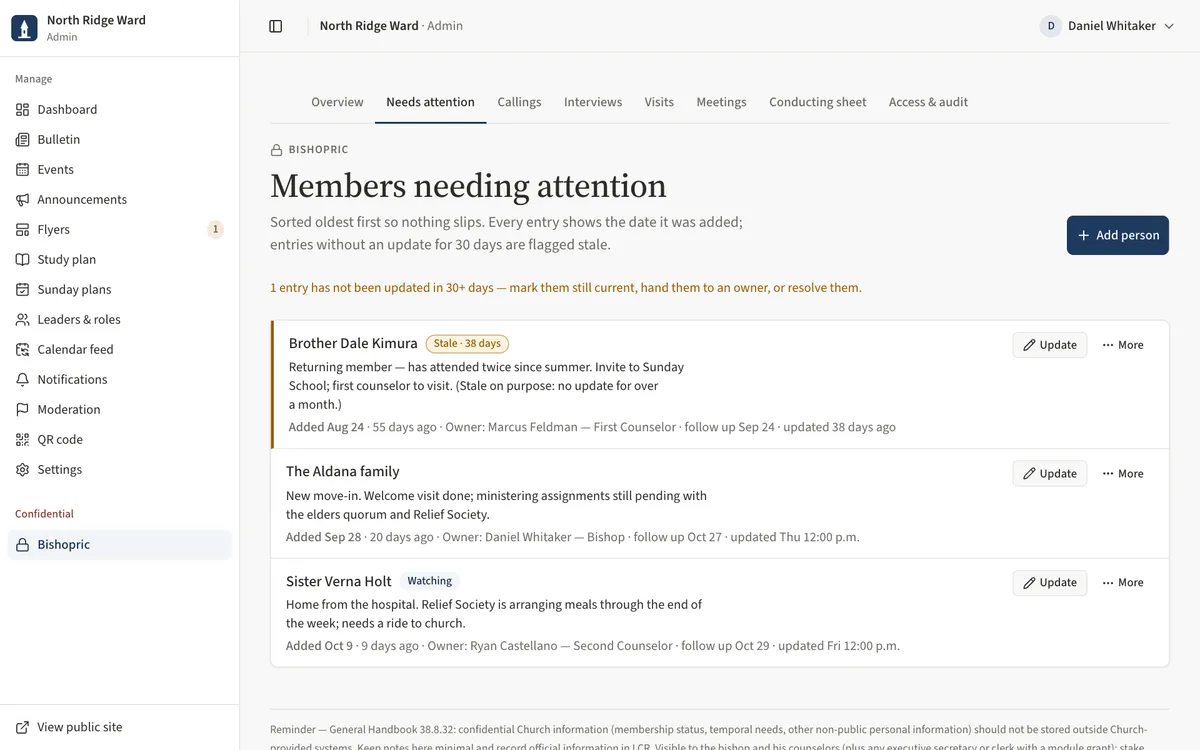Open the Visits tab
Screen dimensions: 1200x750
click(659, 102)
